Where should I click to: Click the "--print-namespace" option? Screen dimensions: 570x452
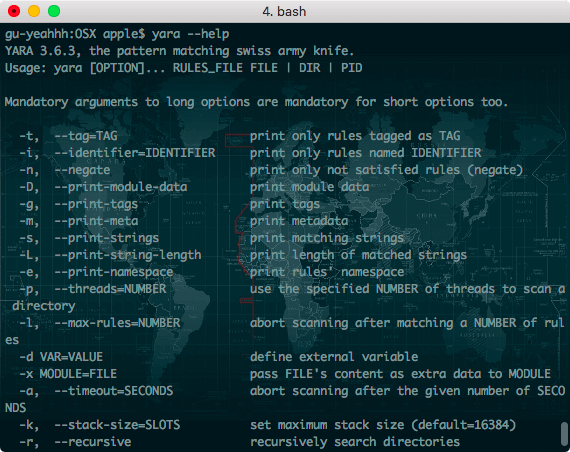click(114, 272)
